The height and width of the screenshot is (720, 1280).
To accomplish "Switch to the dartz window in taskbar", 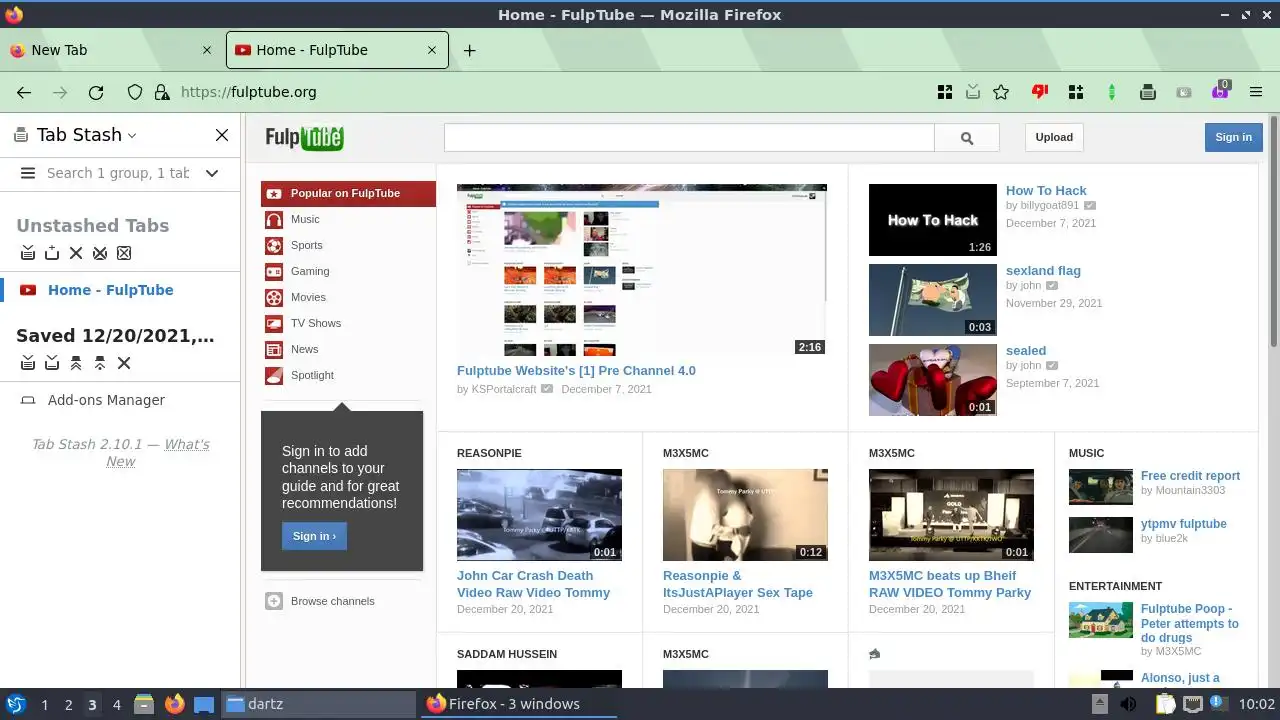I will pyautogui.click(x=319, y=704).
